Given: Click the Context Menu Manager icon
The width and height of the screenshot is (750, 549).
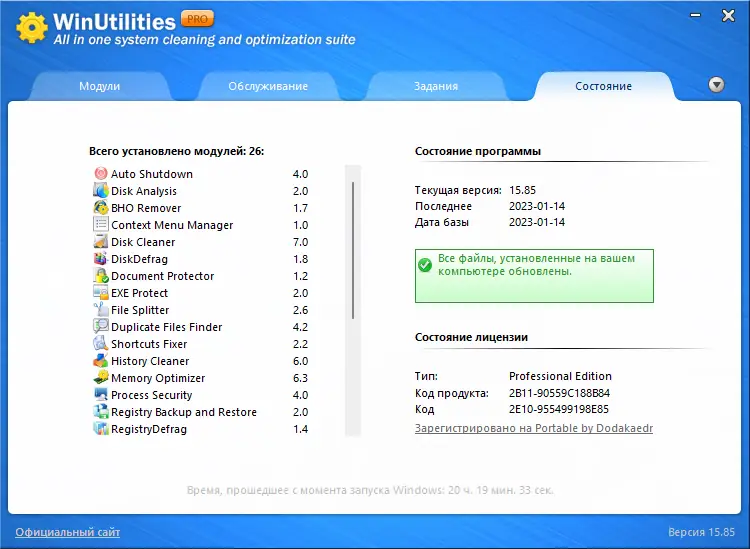Looking at the screenshot, I should pyautogui.click(x=100, y=224).
